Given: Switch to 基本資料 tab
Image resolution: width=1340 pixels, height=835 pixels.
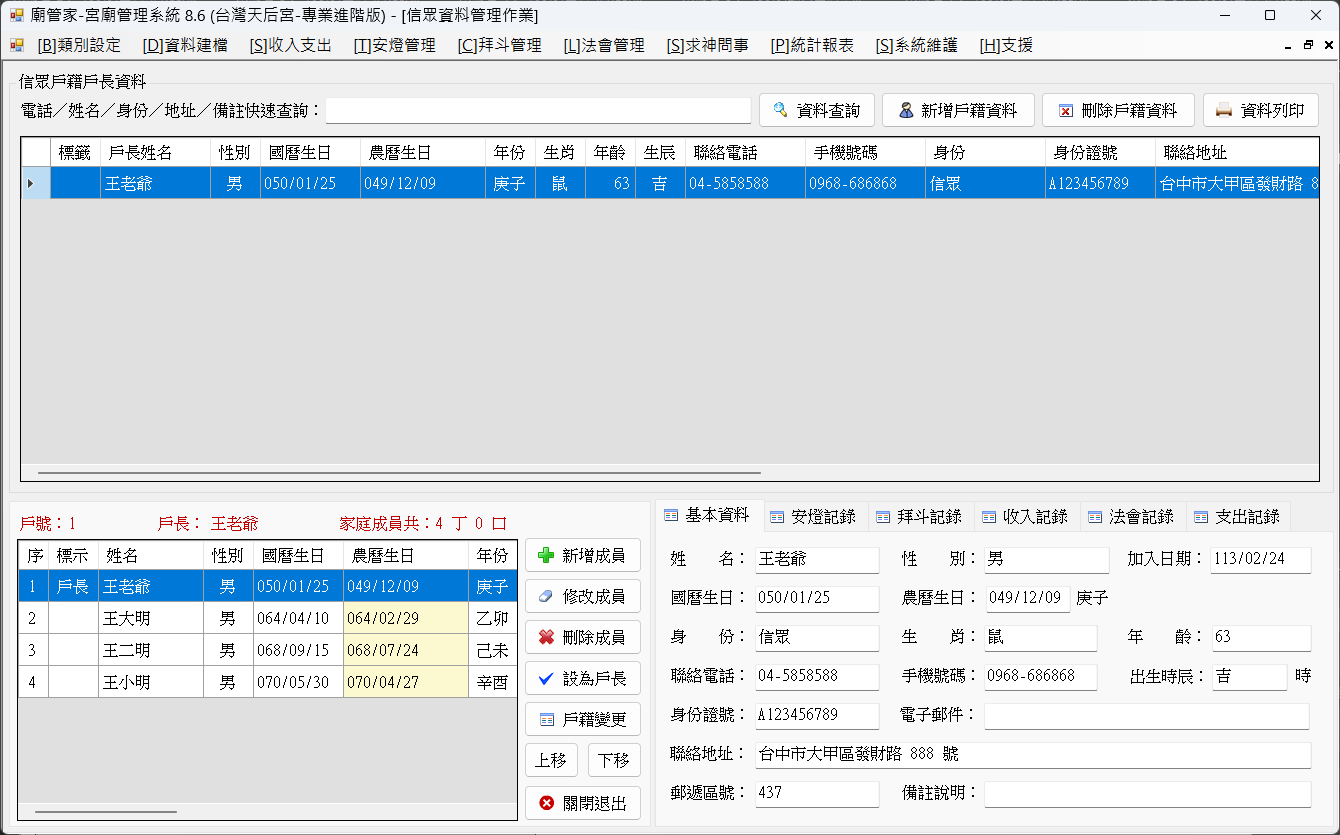Looking at the screenshot, I should click(x=707, y=515).
